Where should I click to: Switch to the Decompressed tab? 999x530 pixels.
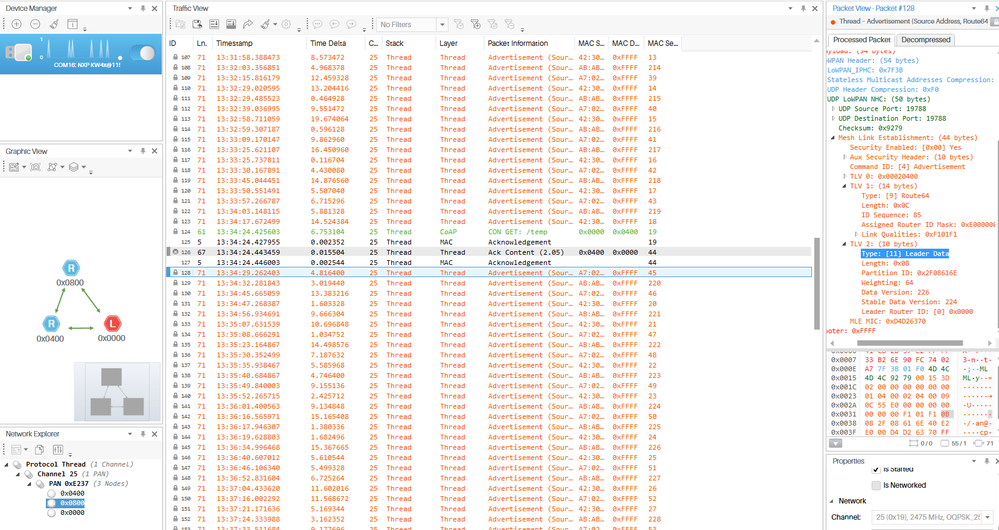(926, 39)
